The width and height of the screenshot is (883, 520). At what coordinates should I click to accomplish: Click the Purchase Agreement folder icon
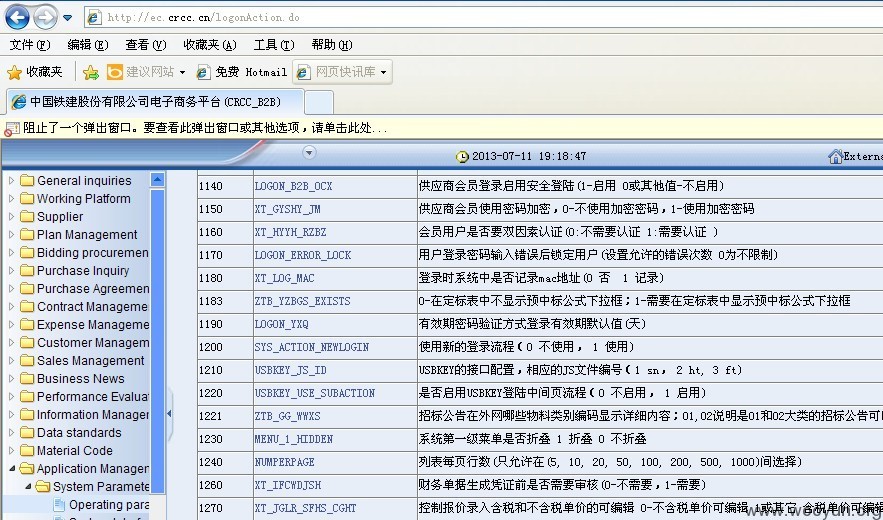(27, 289)
